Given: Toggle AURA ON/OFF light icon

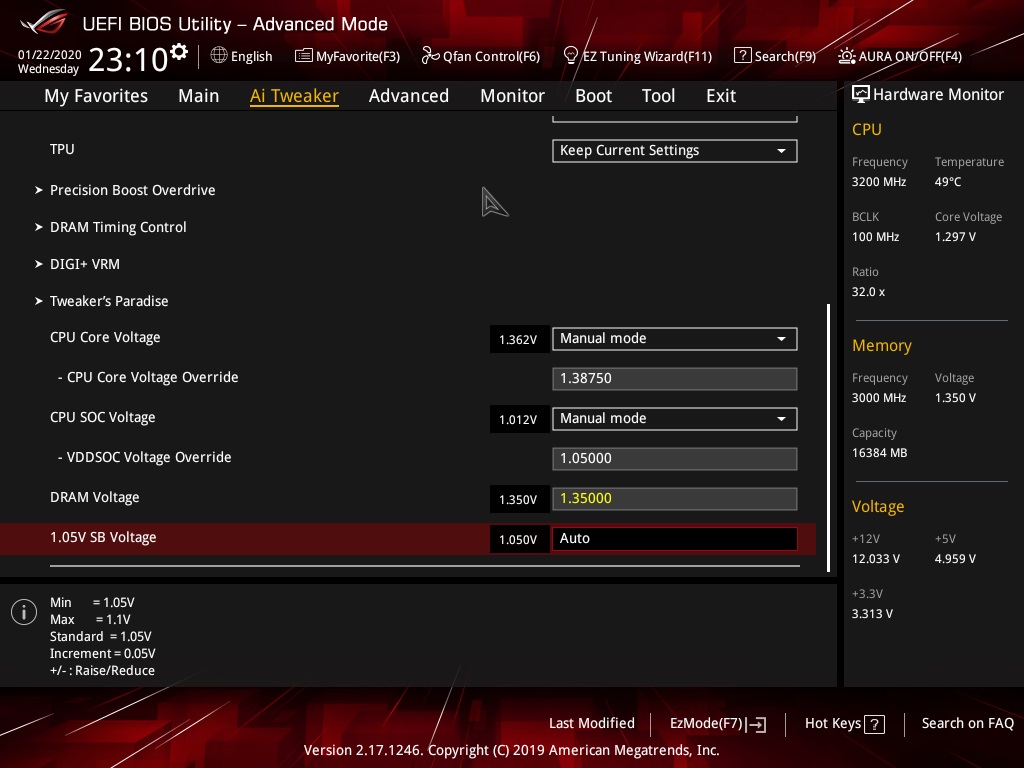Looking at the screenshot, I should [x=846, y=56].
